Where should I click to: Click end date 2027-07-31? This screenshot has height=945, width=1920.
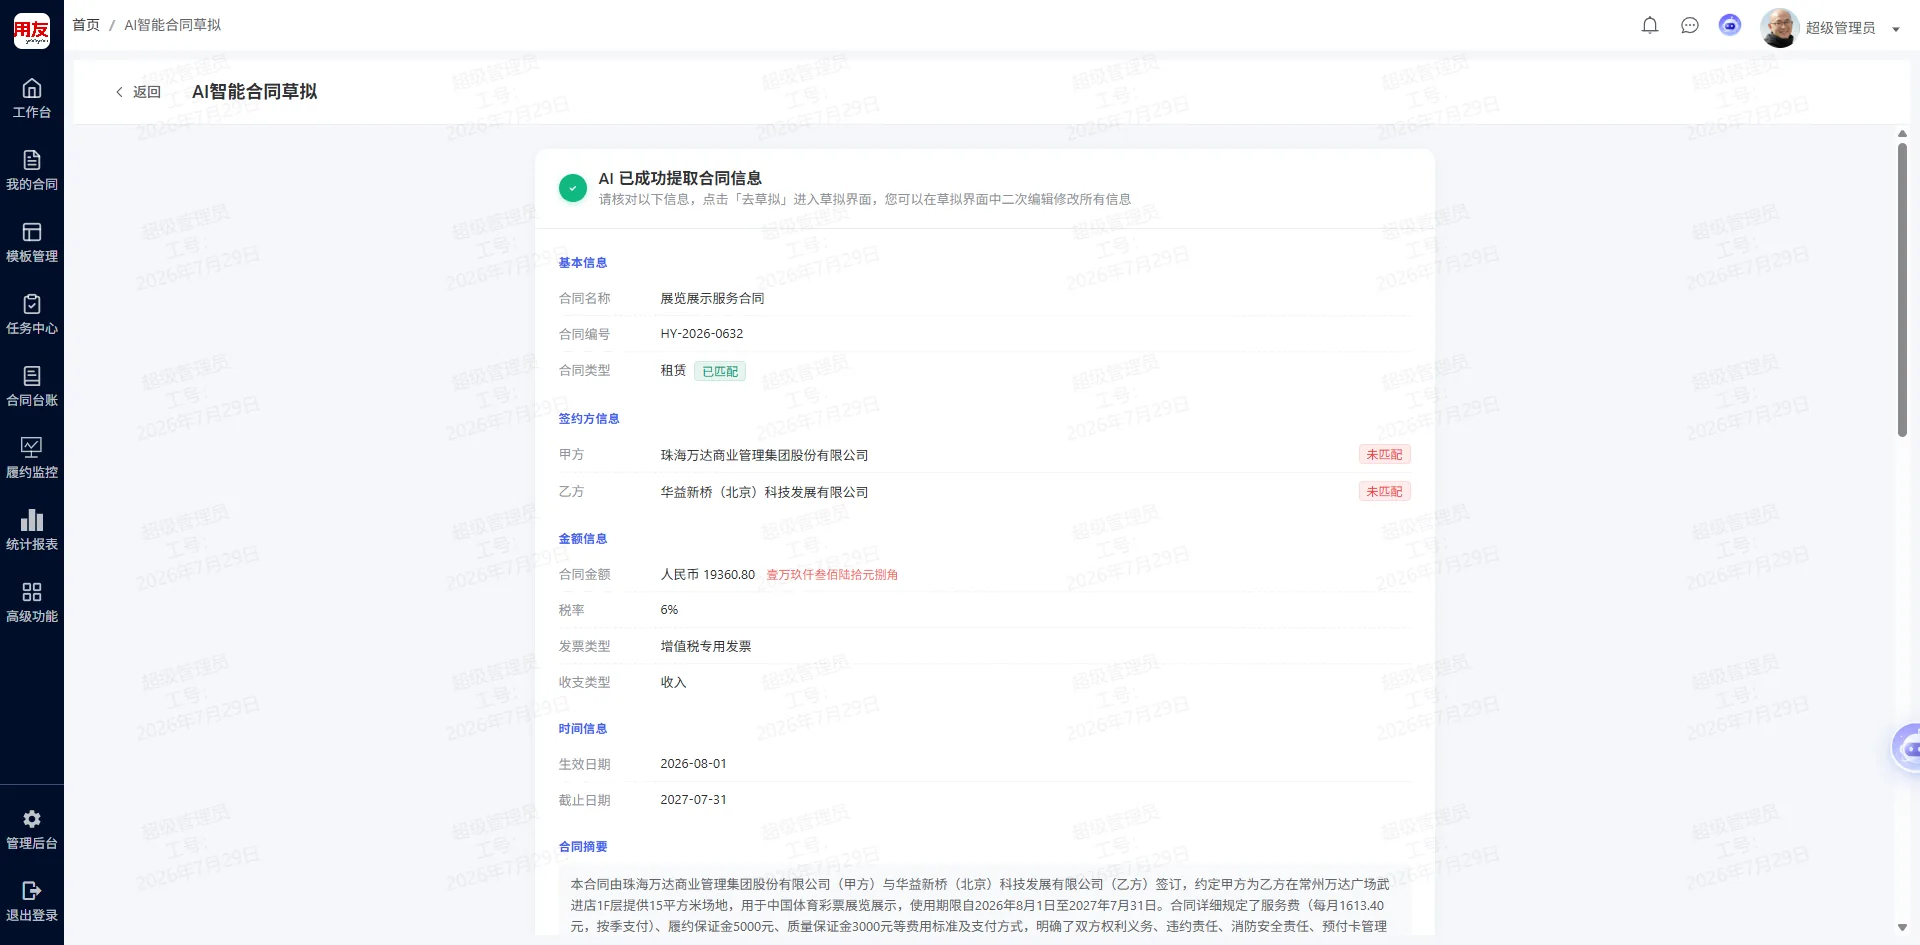(x=693, y=800)
